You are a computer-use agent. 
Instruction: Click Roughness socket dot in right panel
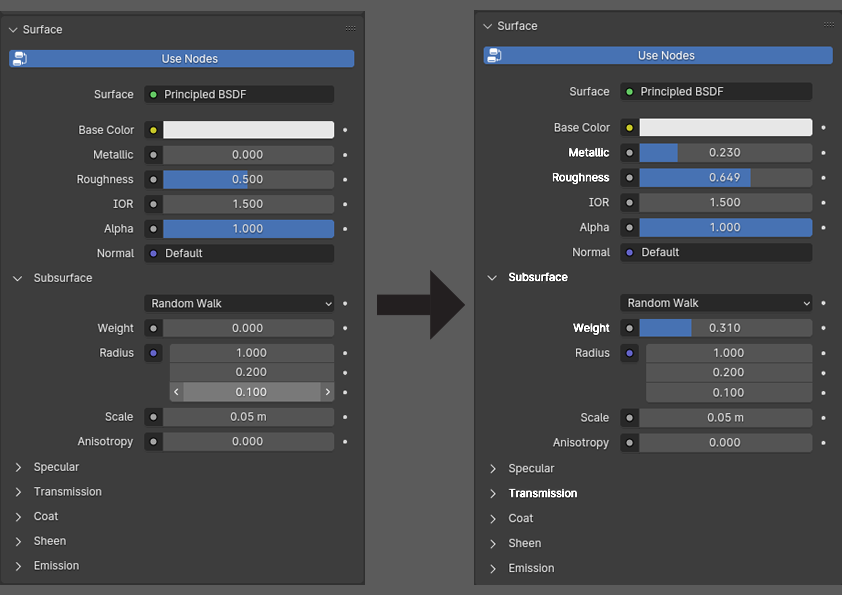(x=629, y=178)
